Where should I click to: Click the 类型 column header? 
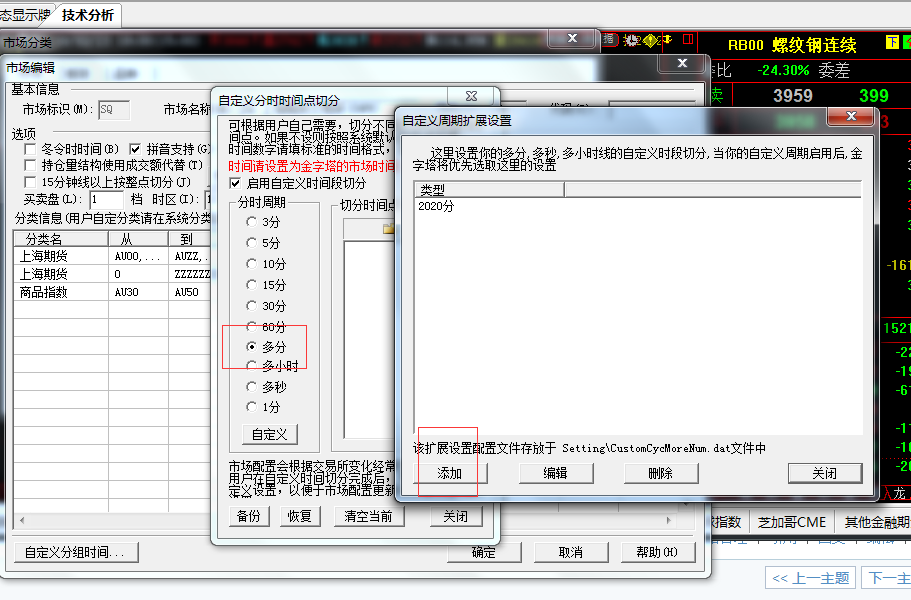[x=489, y=189]
